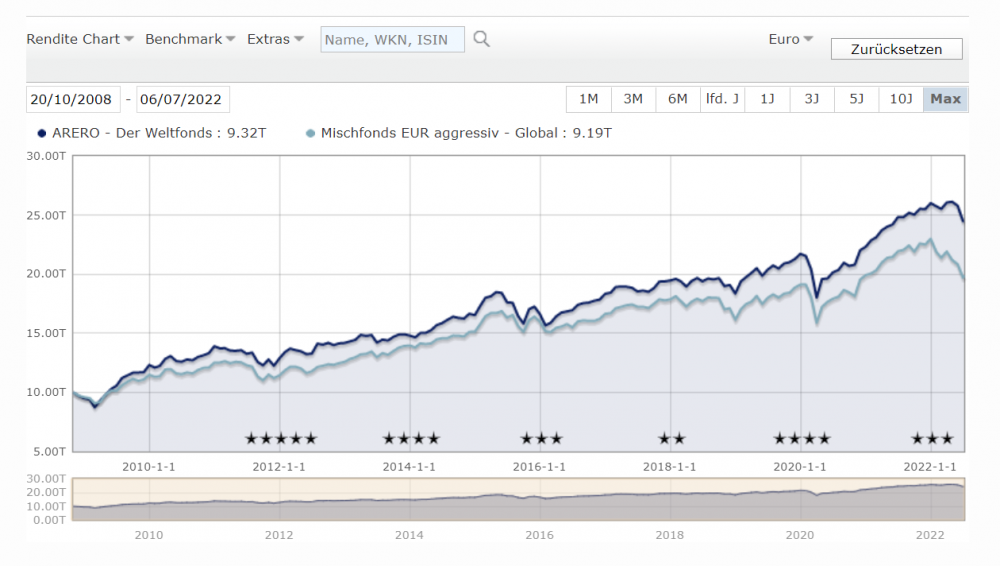Open the Benchmark dropdown menu

(190, 39)
